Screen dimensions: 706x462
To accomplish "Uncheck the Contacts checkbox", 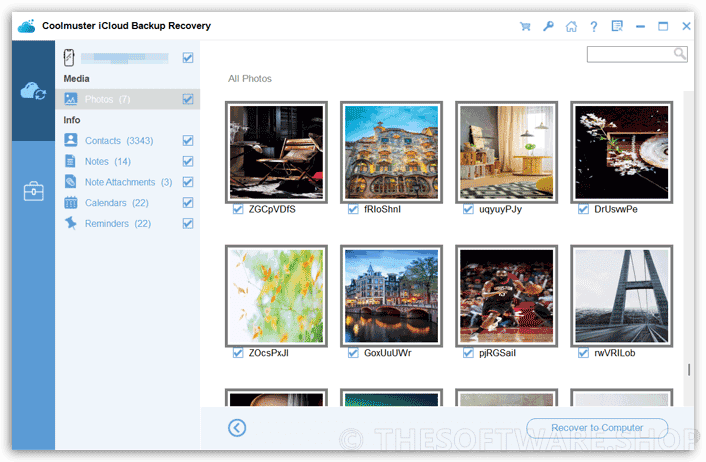I will point(188,140).
